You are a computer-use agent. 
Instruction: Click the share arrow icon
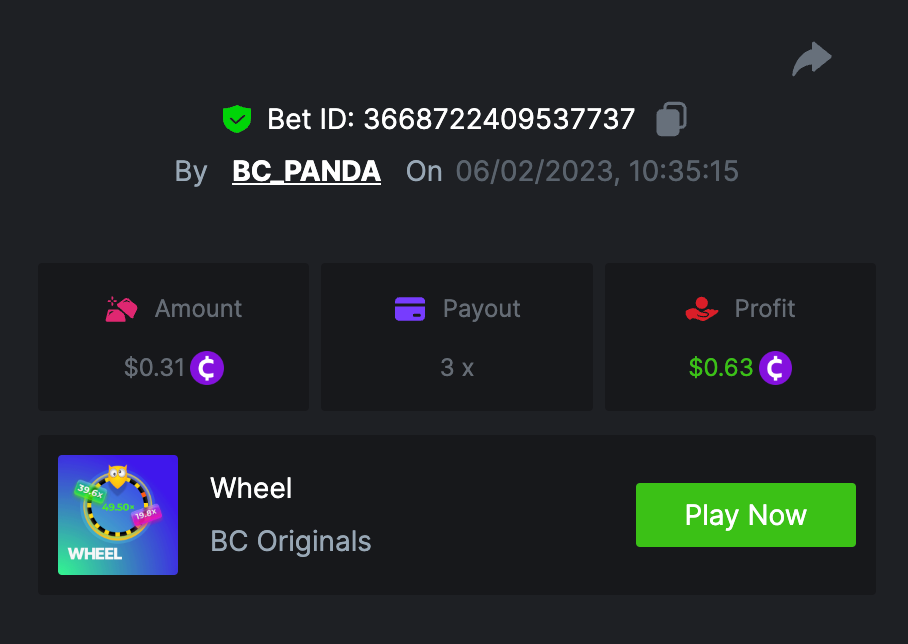click(812, 58)
